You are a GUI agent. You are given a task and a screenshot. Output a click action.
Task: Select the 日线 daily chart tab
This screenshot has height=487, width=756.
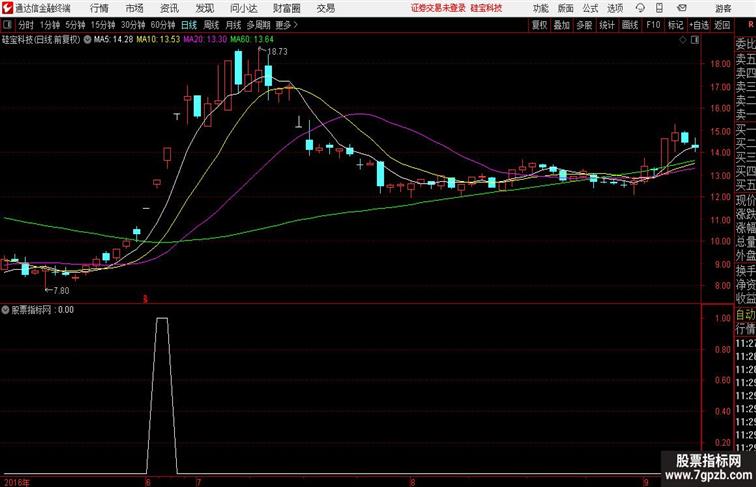[189, 25]
